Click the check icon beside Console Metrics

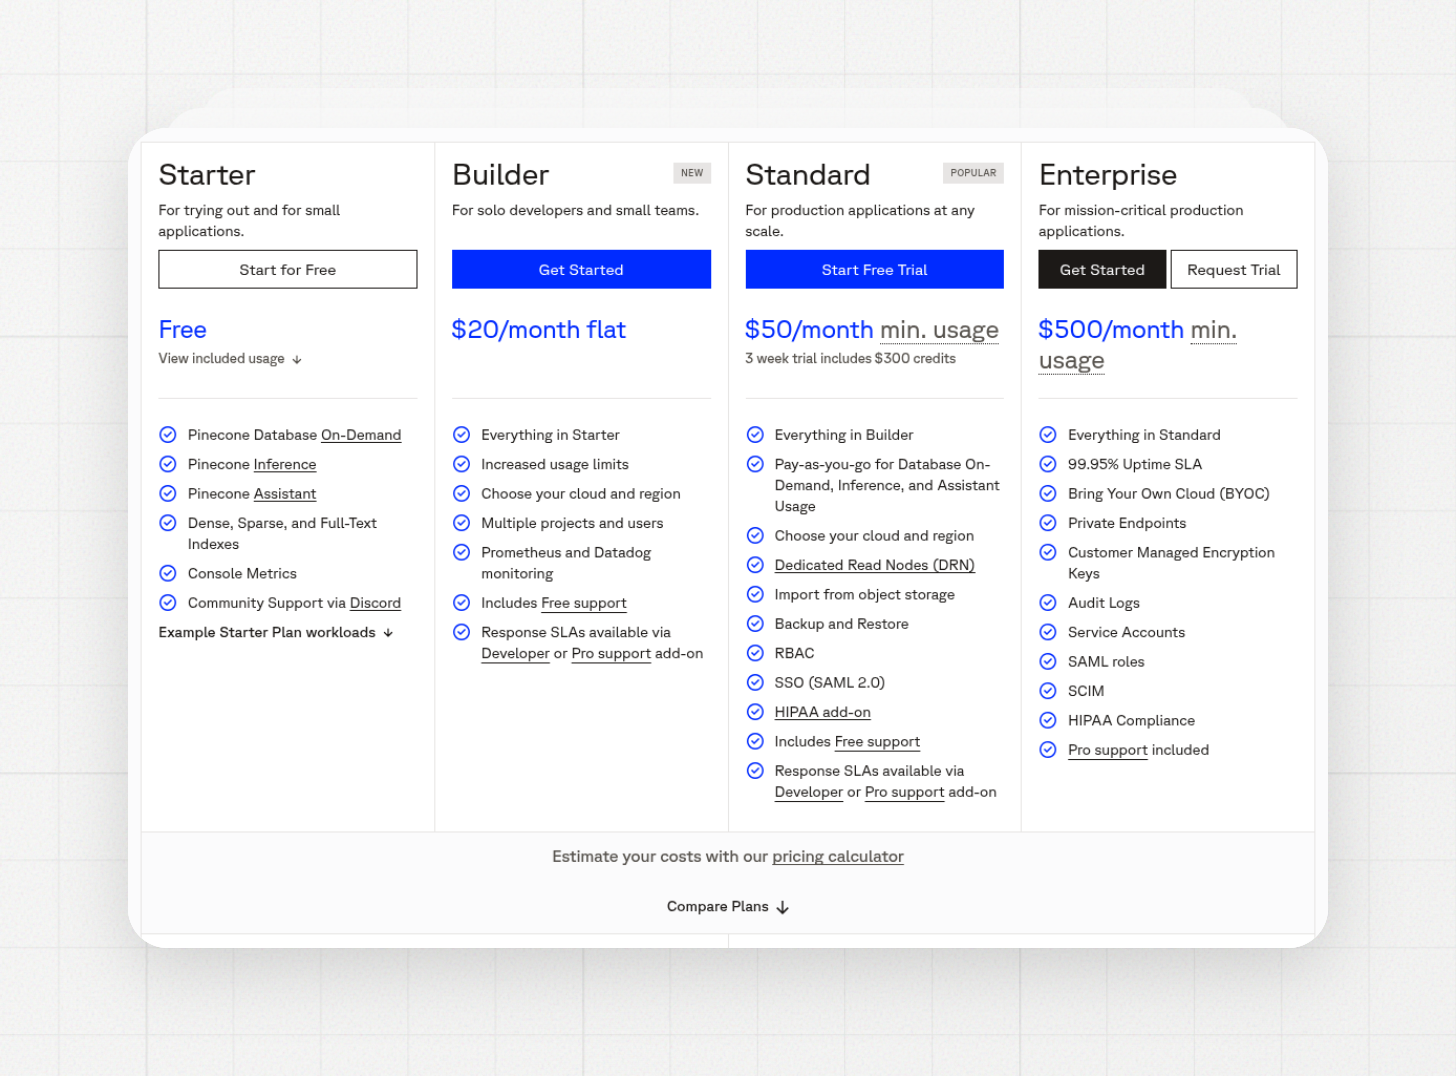(168, 573)
